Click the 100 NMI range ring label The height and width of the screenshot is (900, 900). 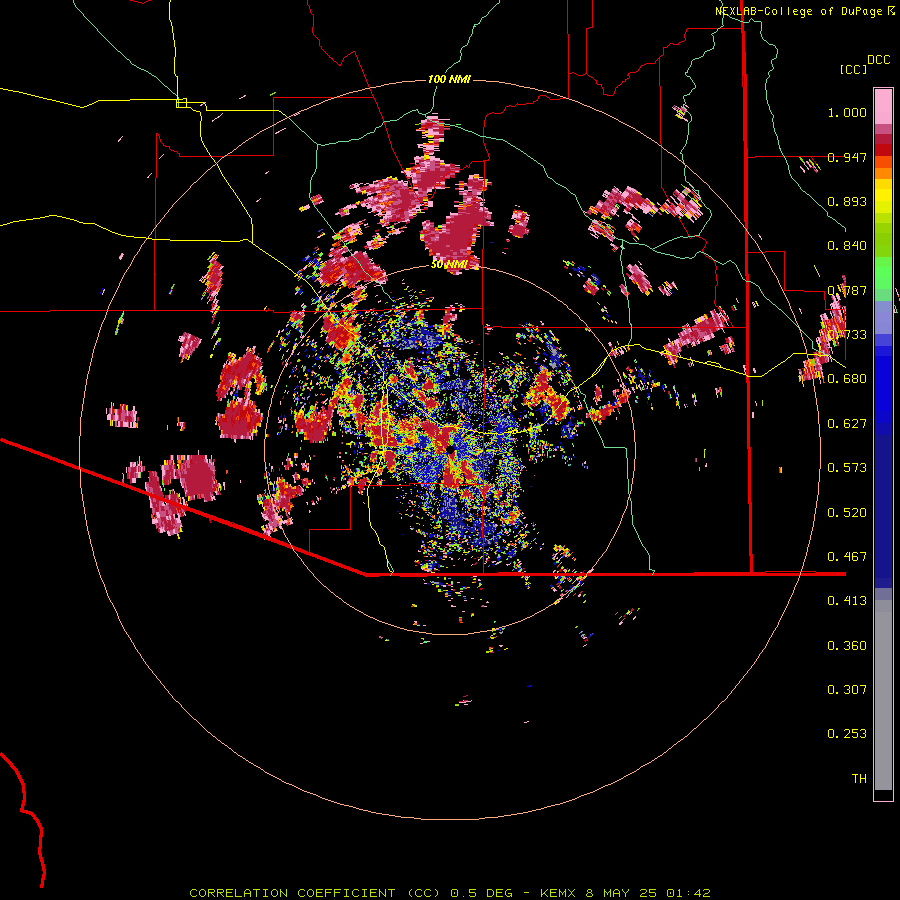tap(449, 79)
